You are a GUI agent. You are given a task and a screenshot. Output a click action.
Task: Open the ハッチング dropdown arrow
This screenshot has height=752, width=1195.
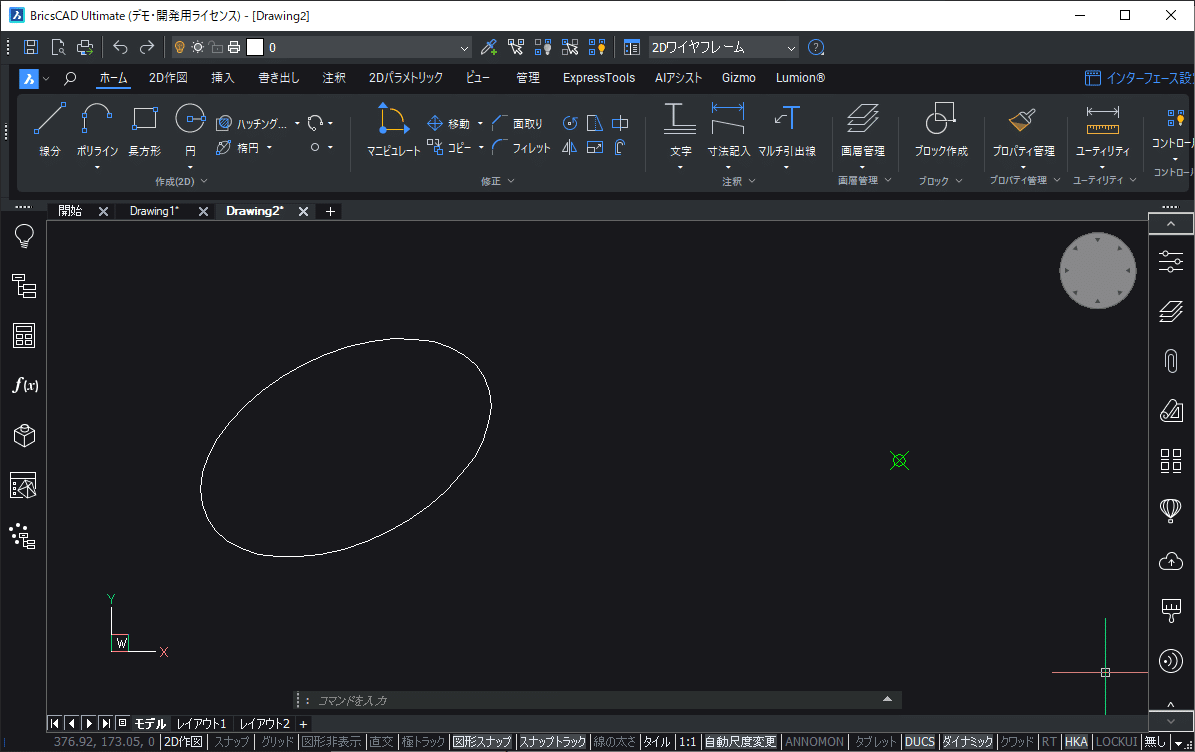tap(297, 123)
